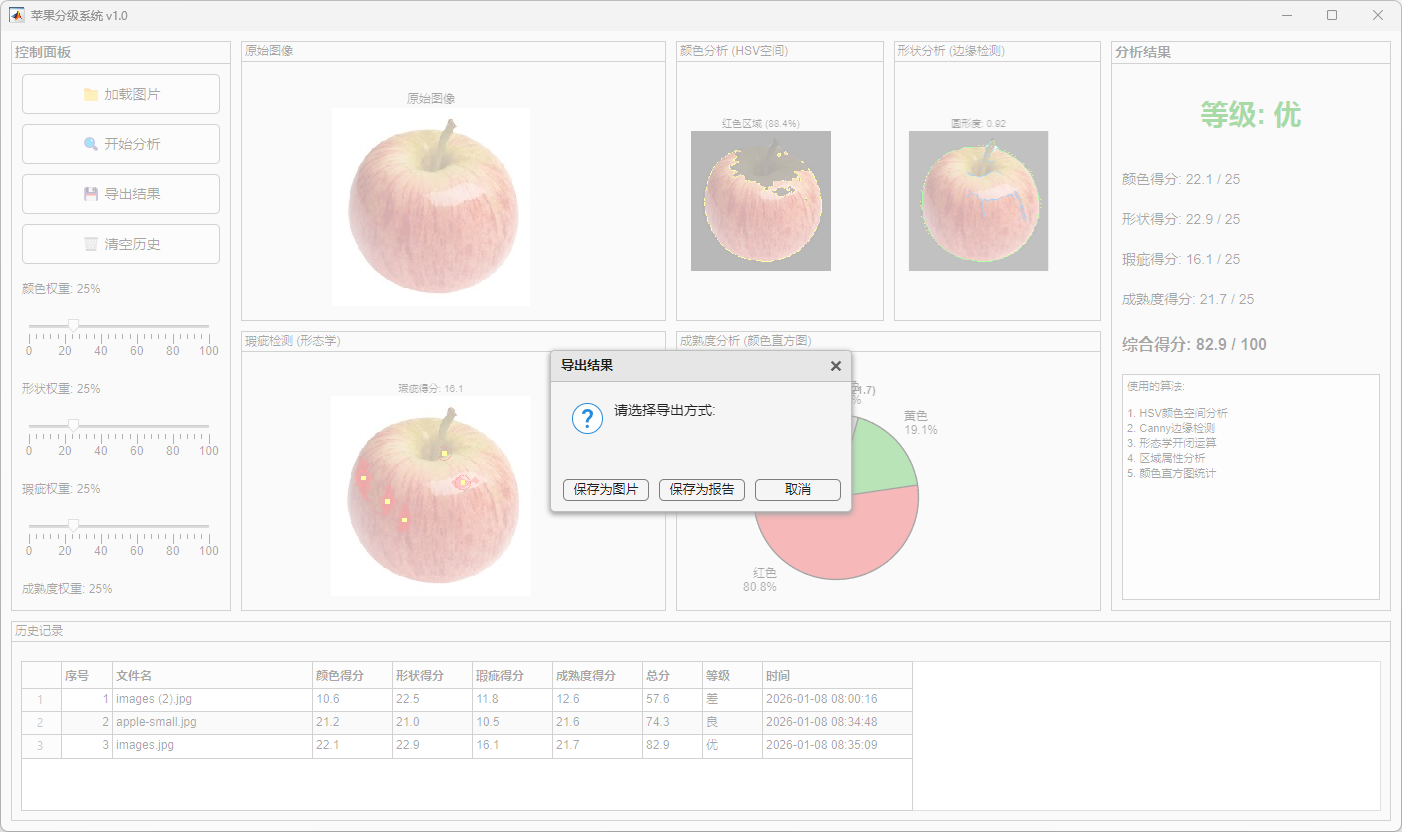This screenshot has height=832, width=1402.
Task: Click defect score cell 11.8
Action: tap(512, 699)
